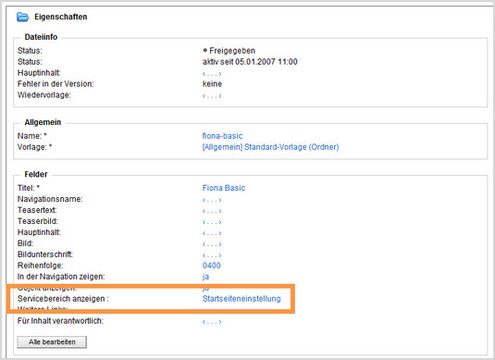Open the Standard-Vorlage (Ordner) template link

coord(271,147)
